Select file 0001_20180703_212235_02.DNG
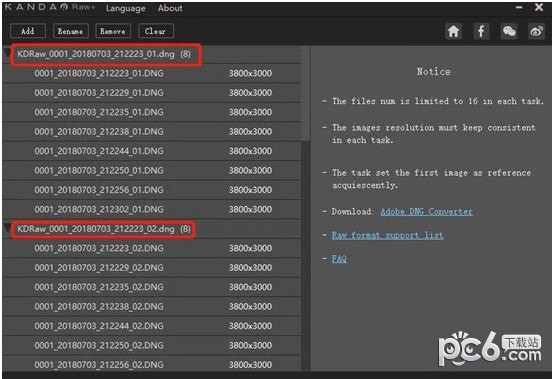The height and width of the screenshot is (379, 553). click(152, 287)
